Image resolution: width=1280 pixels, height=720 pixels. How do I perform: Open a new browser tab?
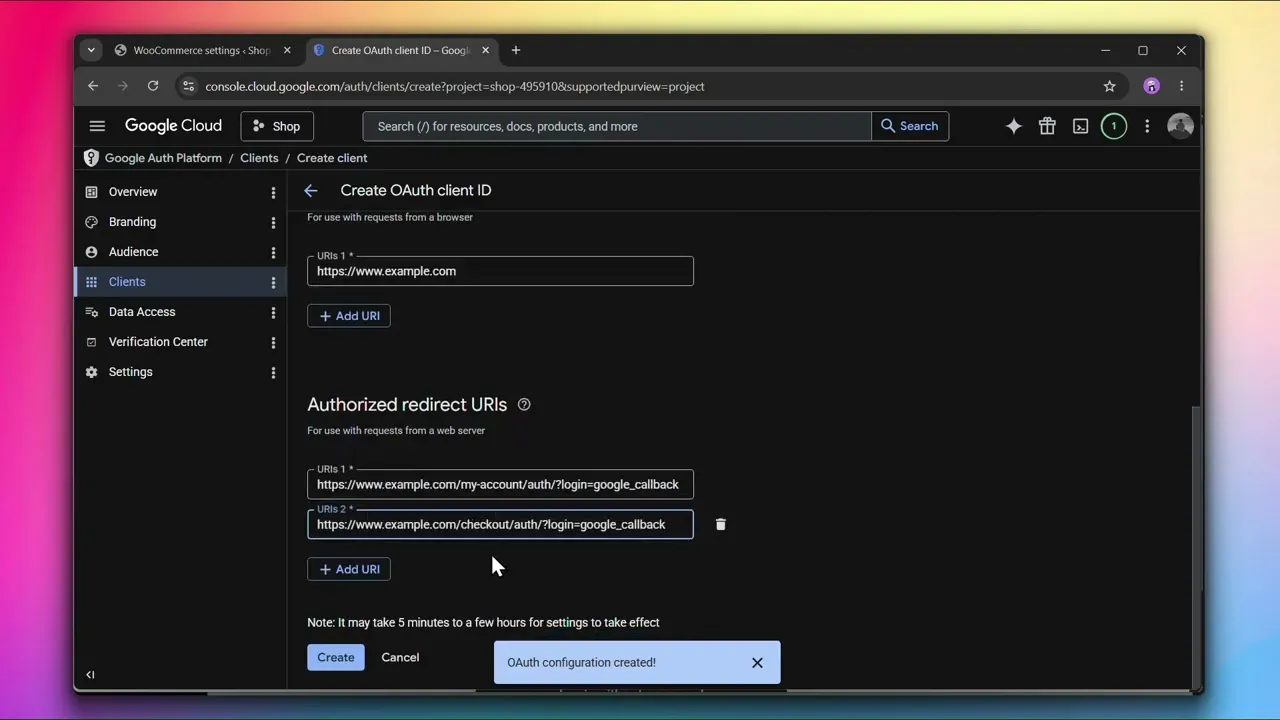tap(516, 50)
